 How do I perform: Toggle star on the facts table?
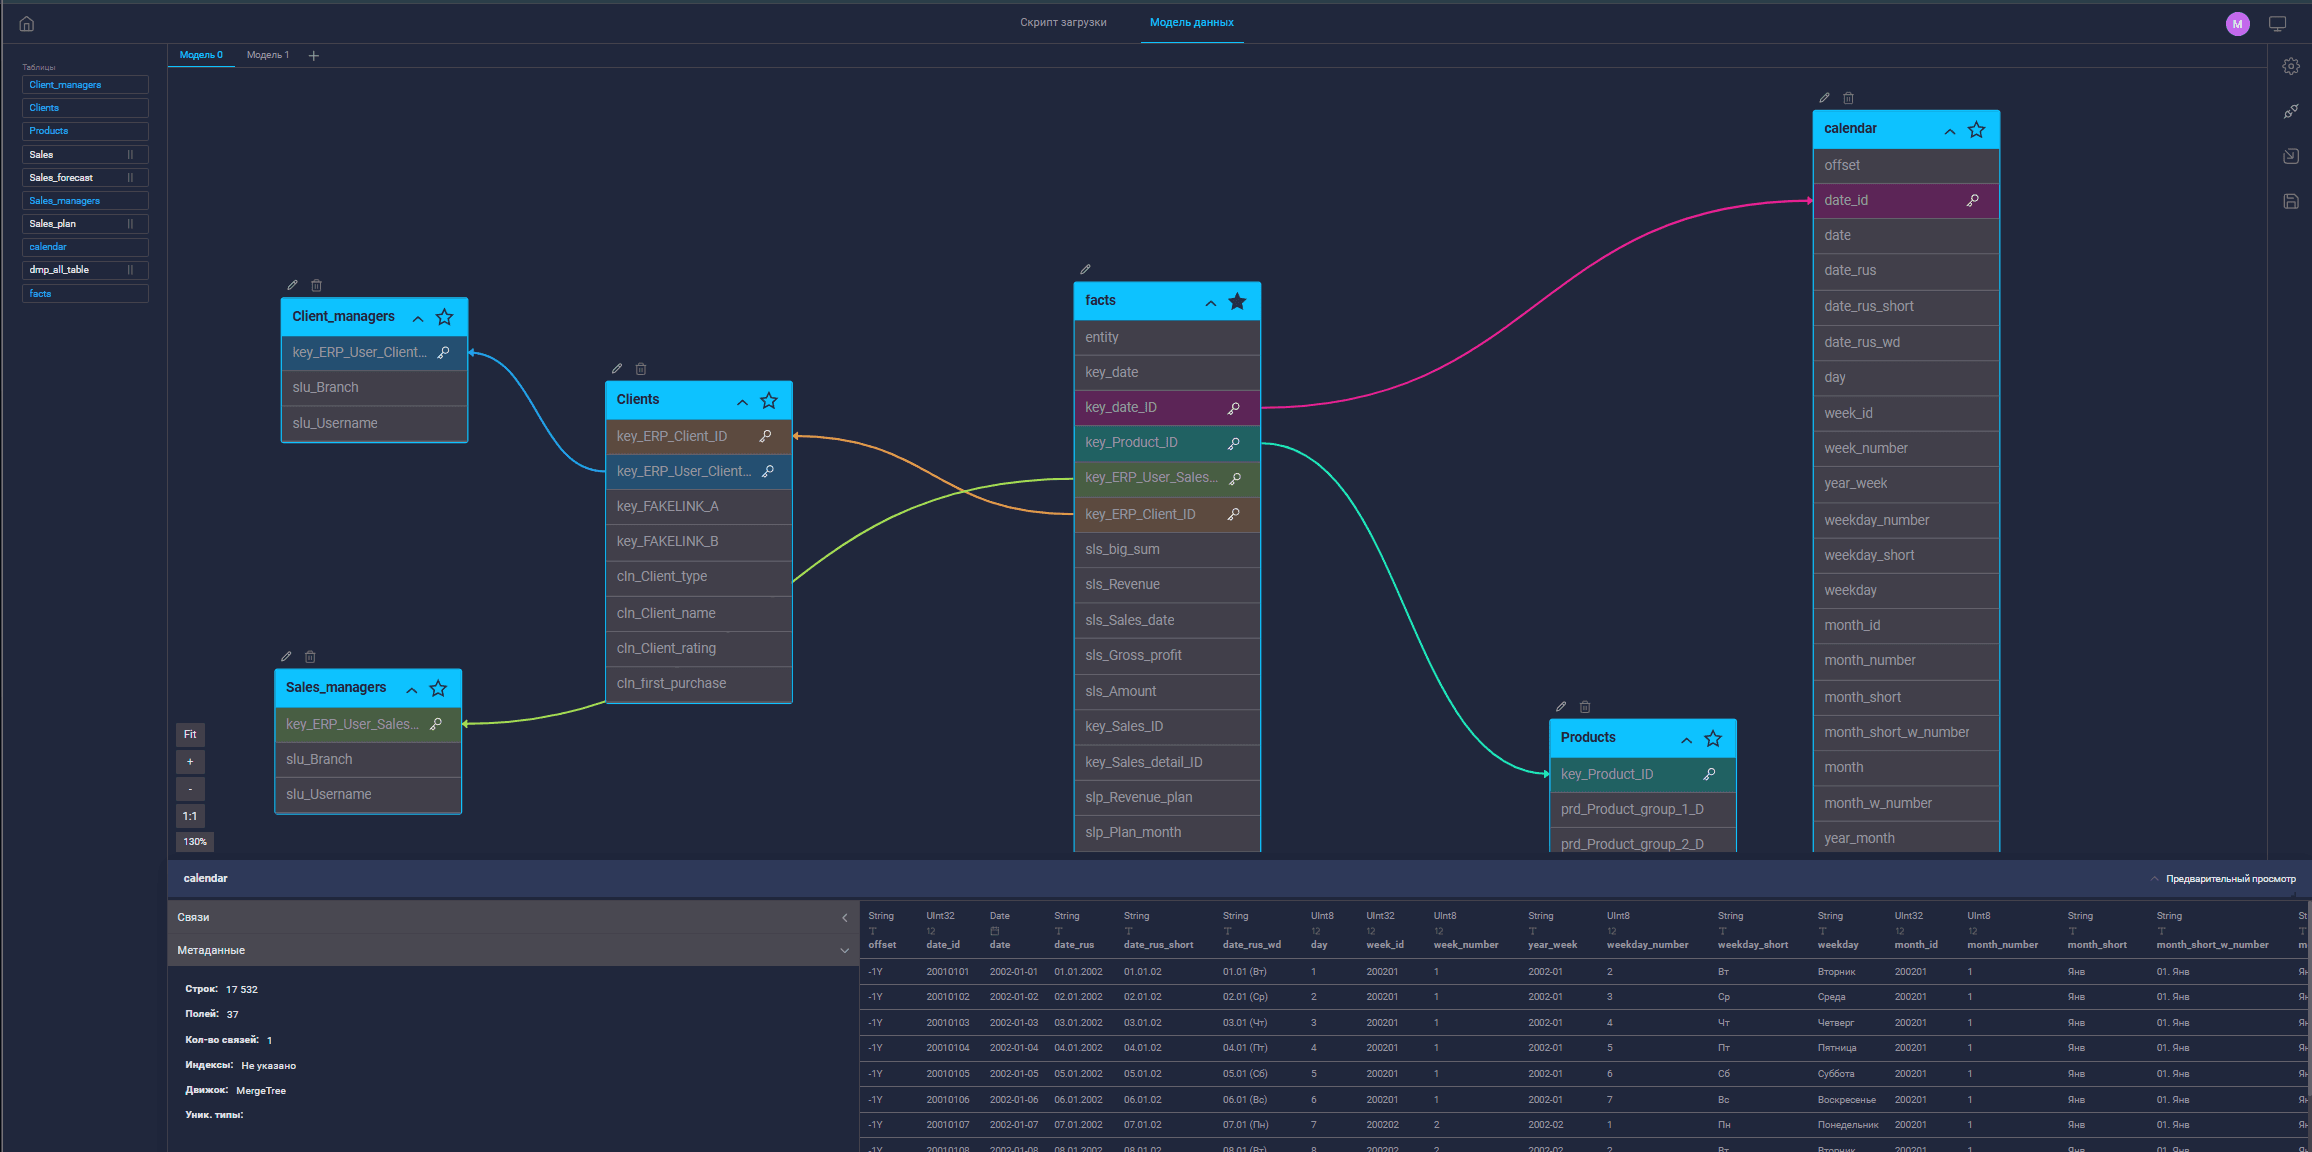tap(1237, 302)
